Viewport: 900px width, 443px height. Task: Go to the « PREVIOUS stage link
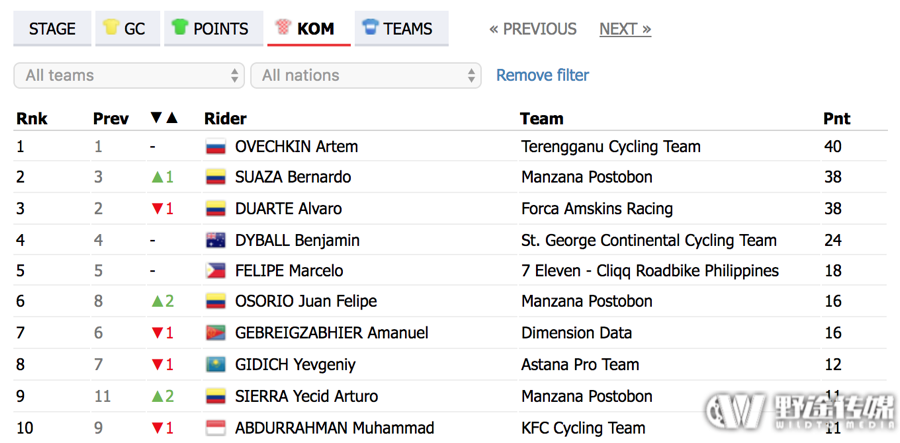[x=533, y=29]
